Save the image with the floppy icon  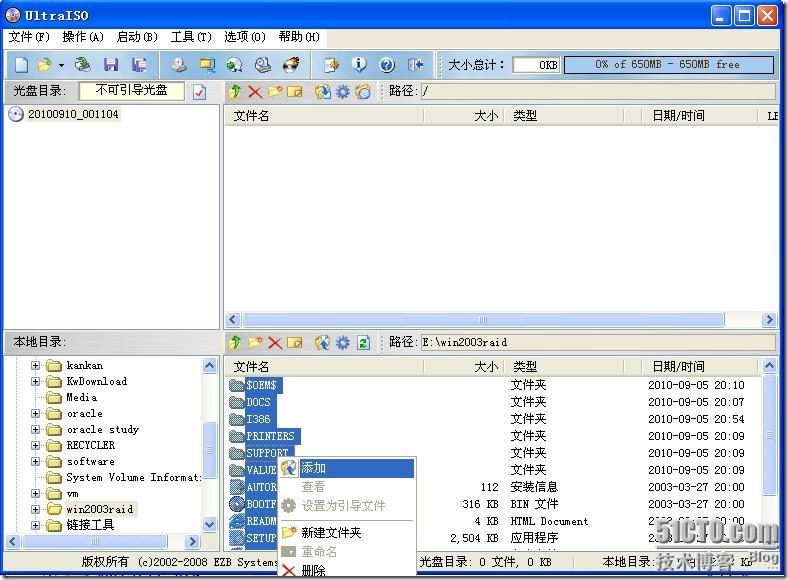click(111, 65)
